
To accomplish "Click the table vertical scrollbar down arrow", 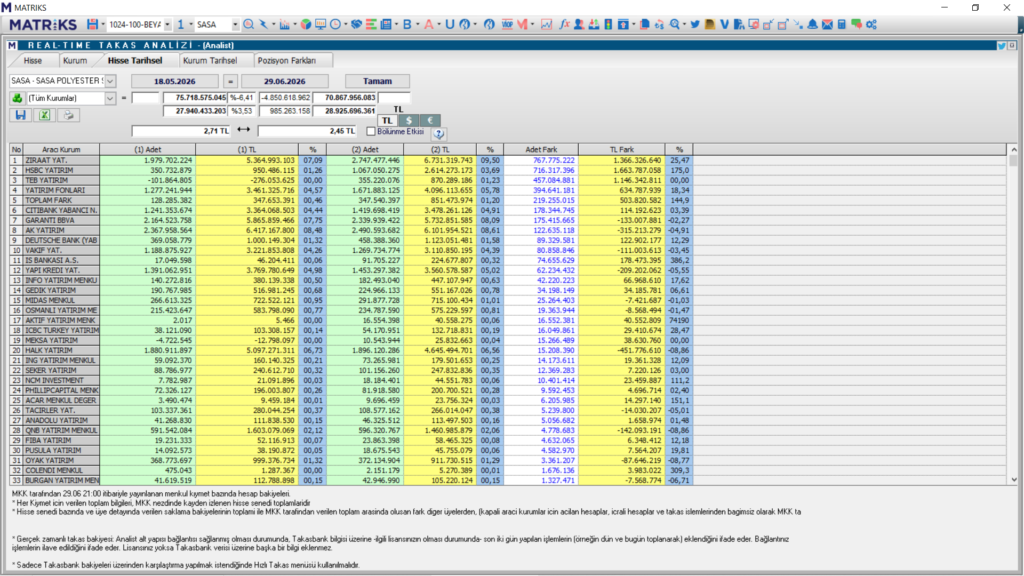I will (x=1014, y=480).
